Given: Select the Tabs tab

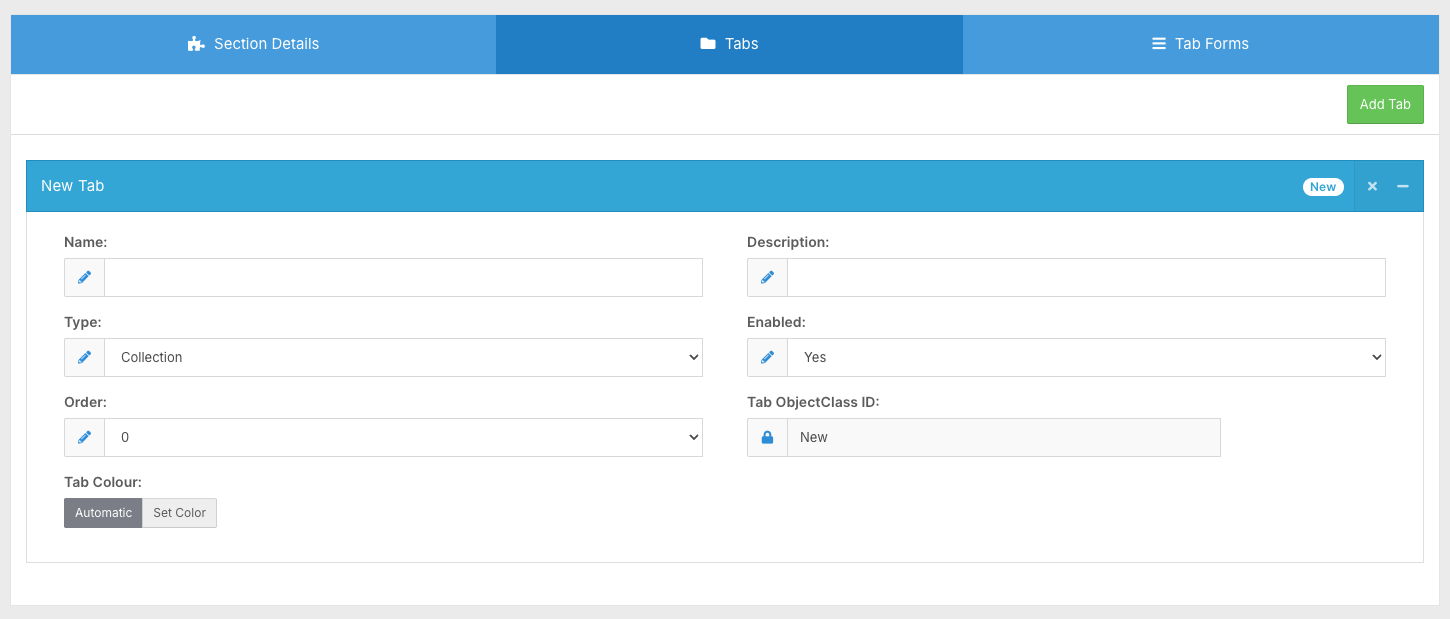Looking at the screenshot, I should tap(729, 44).
